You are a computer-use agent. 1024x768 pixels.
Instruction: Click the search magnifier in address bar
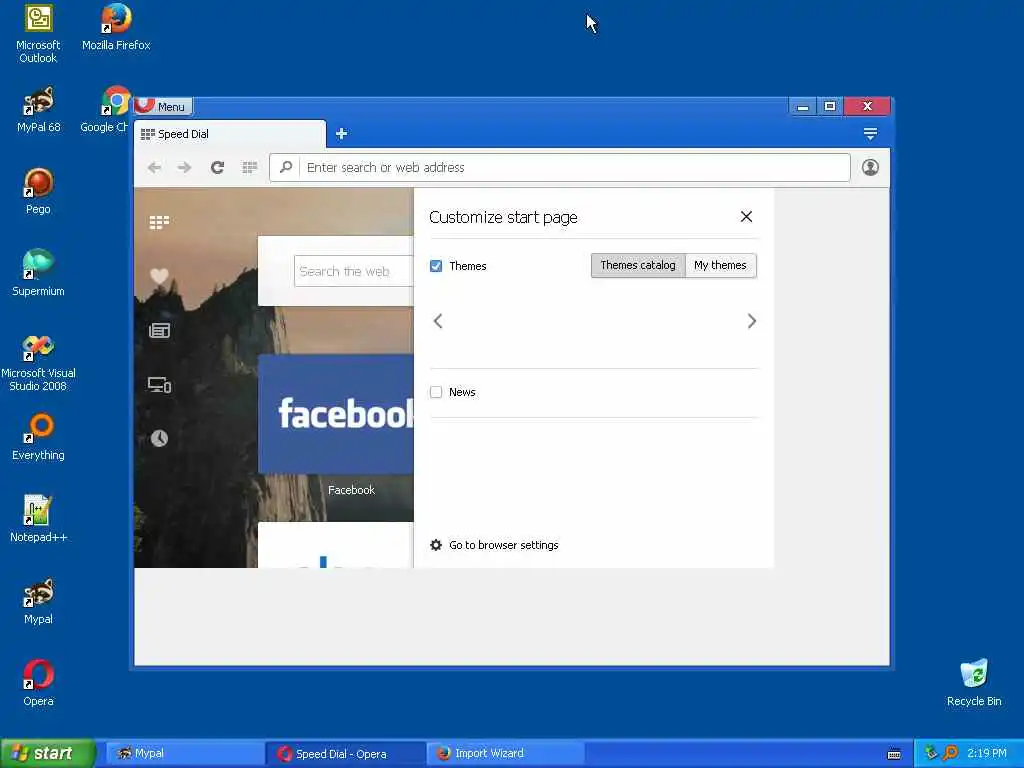coord(285,168)
